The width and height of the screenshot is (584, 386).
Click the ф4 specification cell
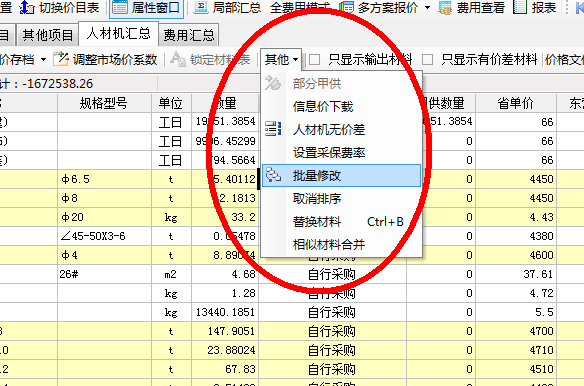104,255
